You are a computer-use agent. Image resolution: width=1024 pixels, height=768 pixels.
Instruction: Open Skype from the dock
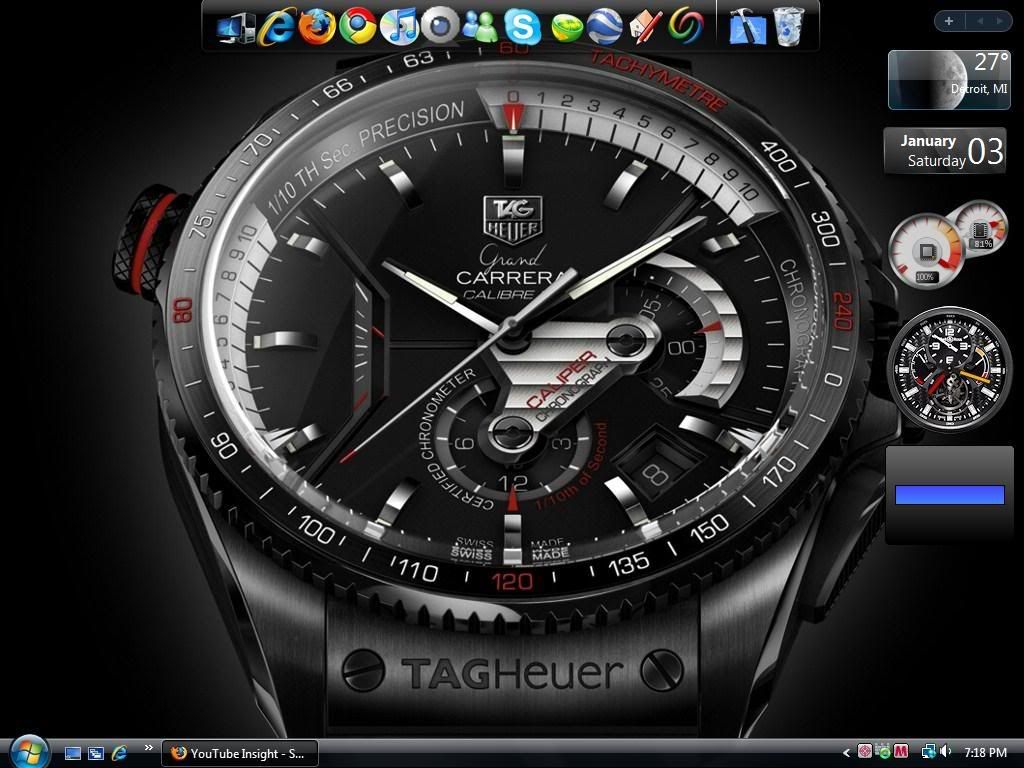522,27
